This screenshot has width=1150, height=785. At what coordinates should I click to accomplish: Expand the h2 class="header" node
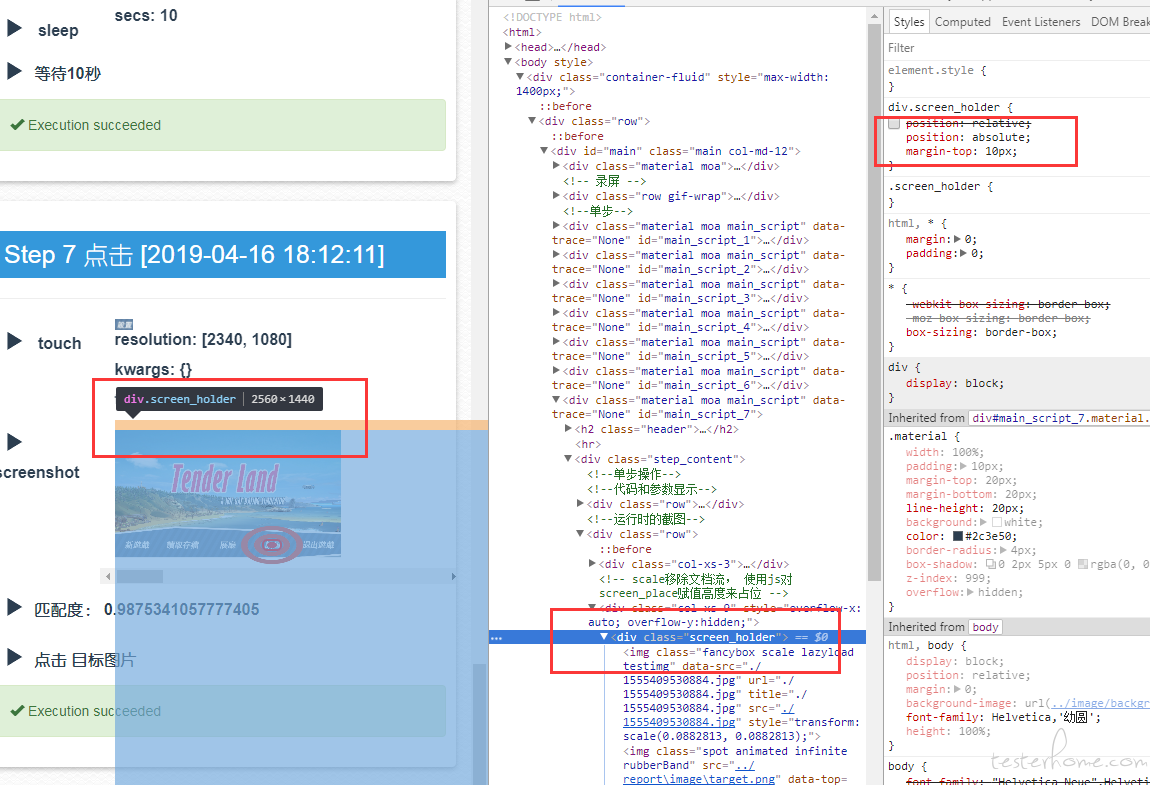(x=568, y=428)
